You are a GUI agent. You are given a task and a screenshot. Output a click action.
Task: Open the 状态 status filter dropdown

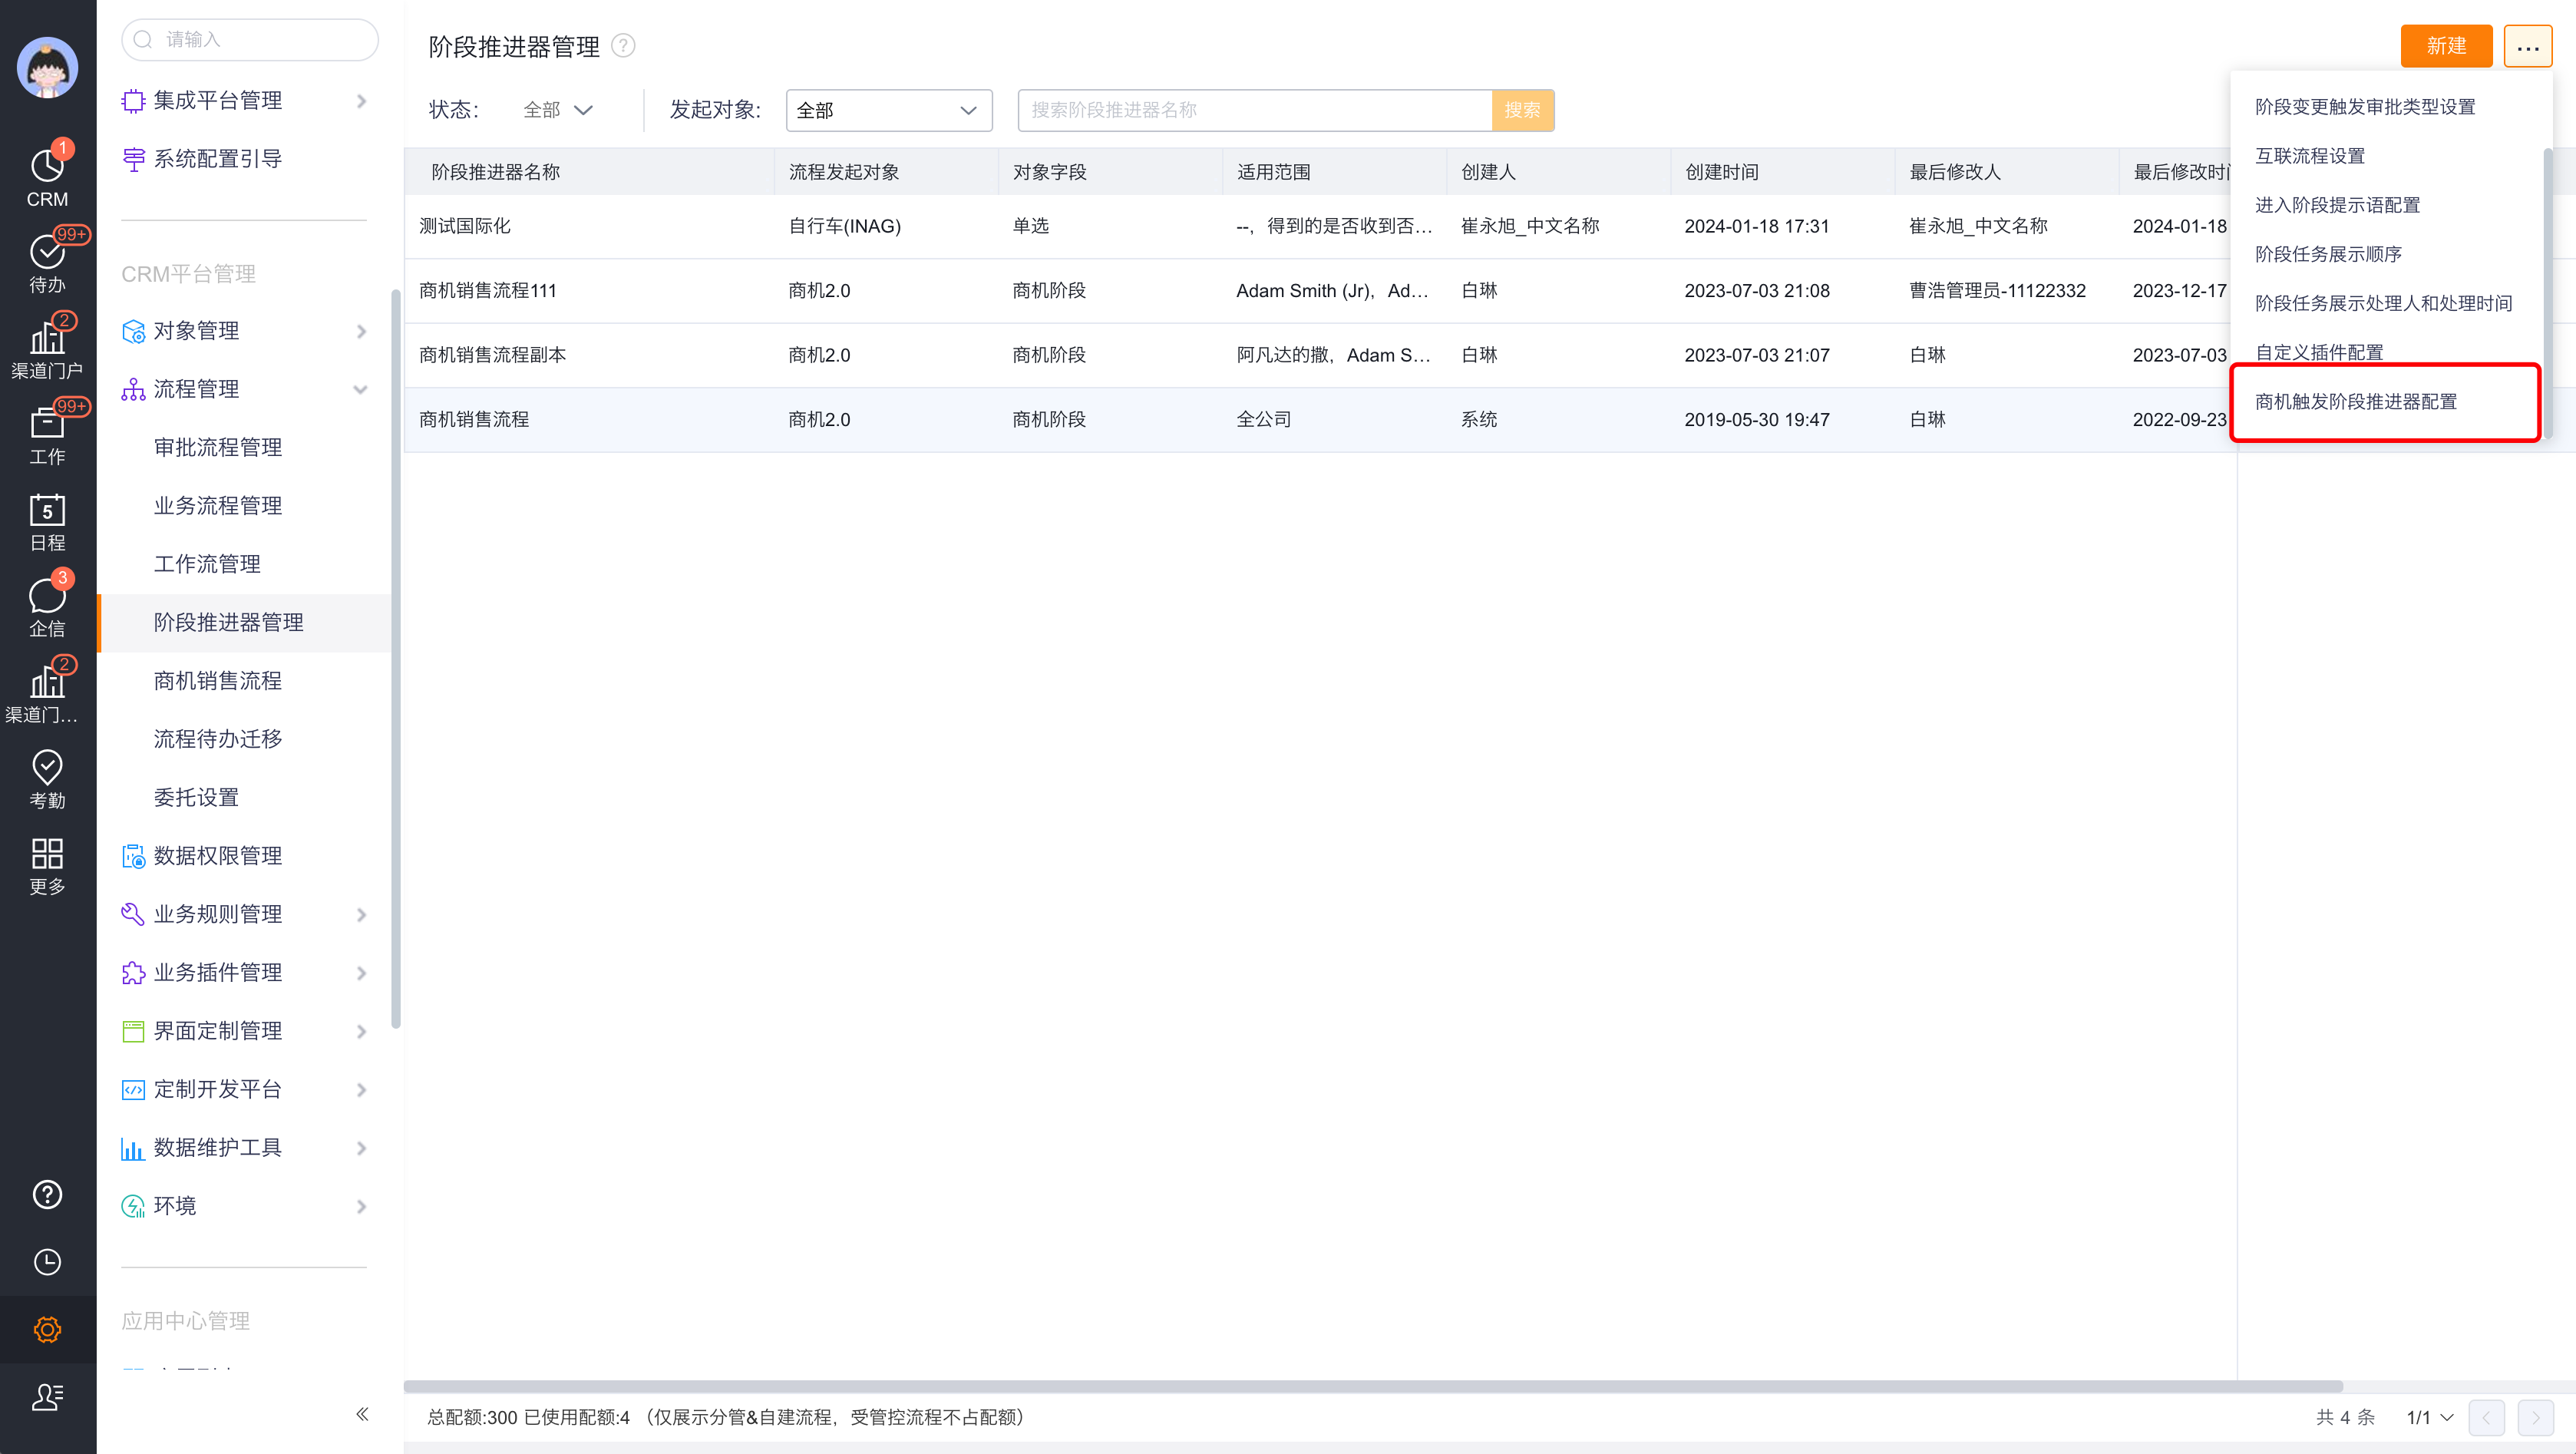pyautogui.click(x=558, y=110)
